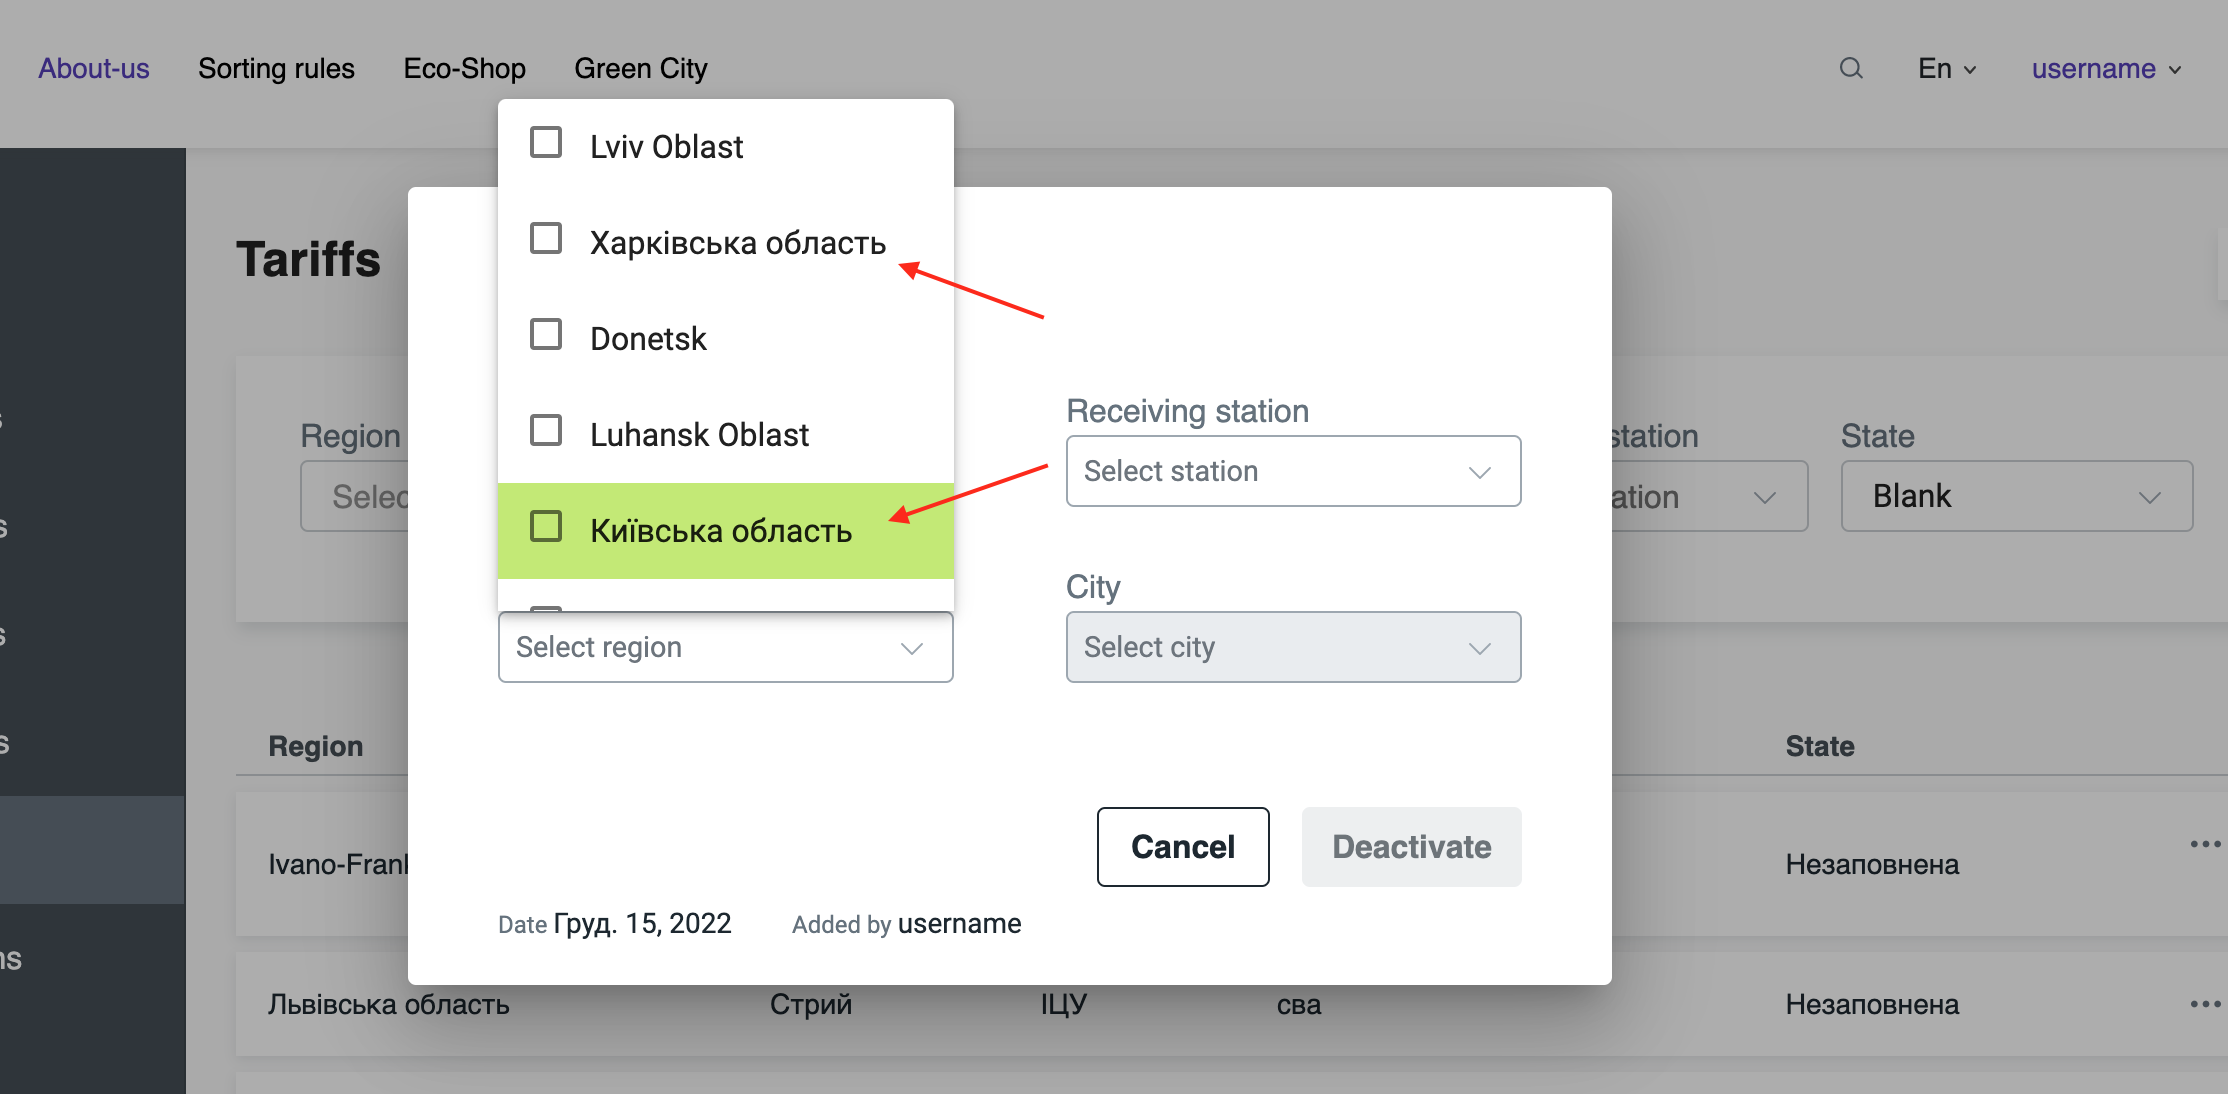Check the Харківська область checkbox
This screenshot has width=2228, height=1094.
click(x=546, y=238)
